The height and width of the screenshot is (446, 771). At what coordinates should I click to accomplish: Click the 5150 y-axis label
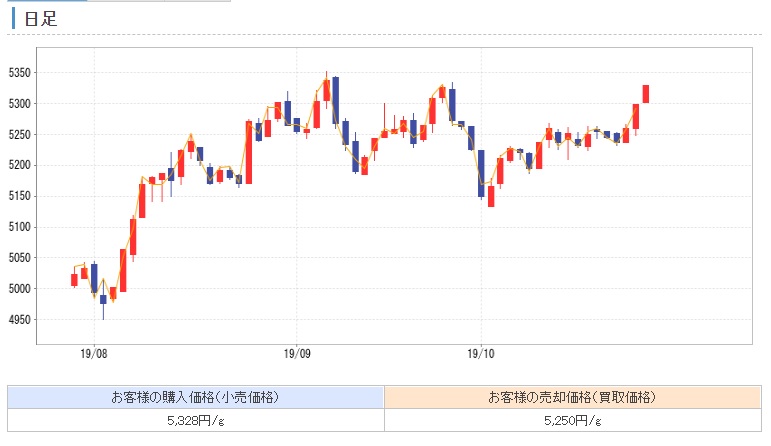[20, 196]
